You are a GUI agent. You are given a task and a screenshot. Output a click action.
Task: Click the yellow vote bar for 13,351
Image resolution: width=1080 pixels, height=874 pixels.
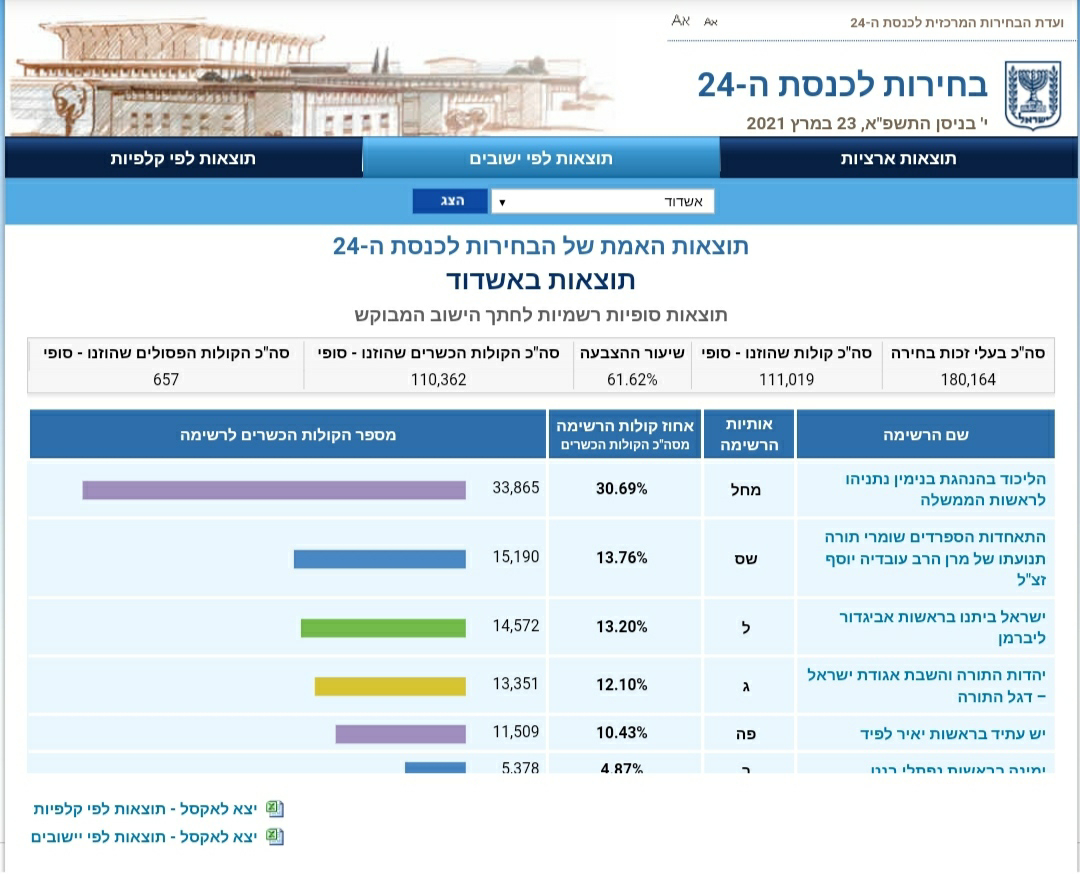coord(390,686)
